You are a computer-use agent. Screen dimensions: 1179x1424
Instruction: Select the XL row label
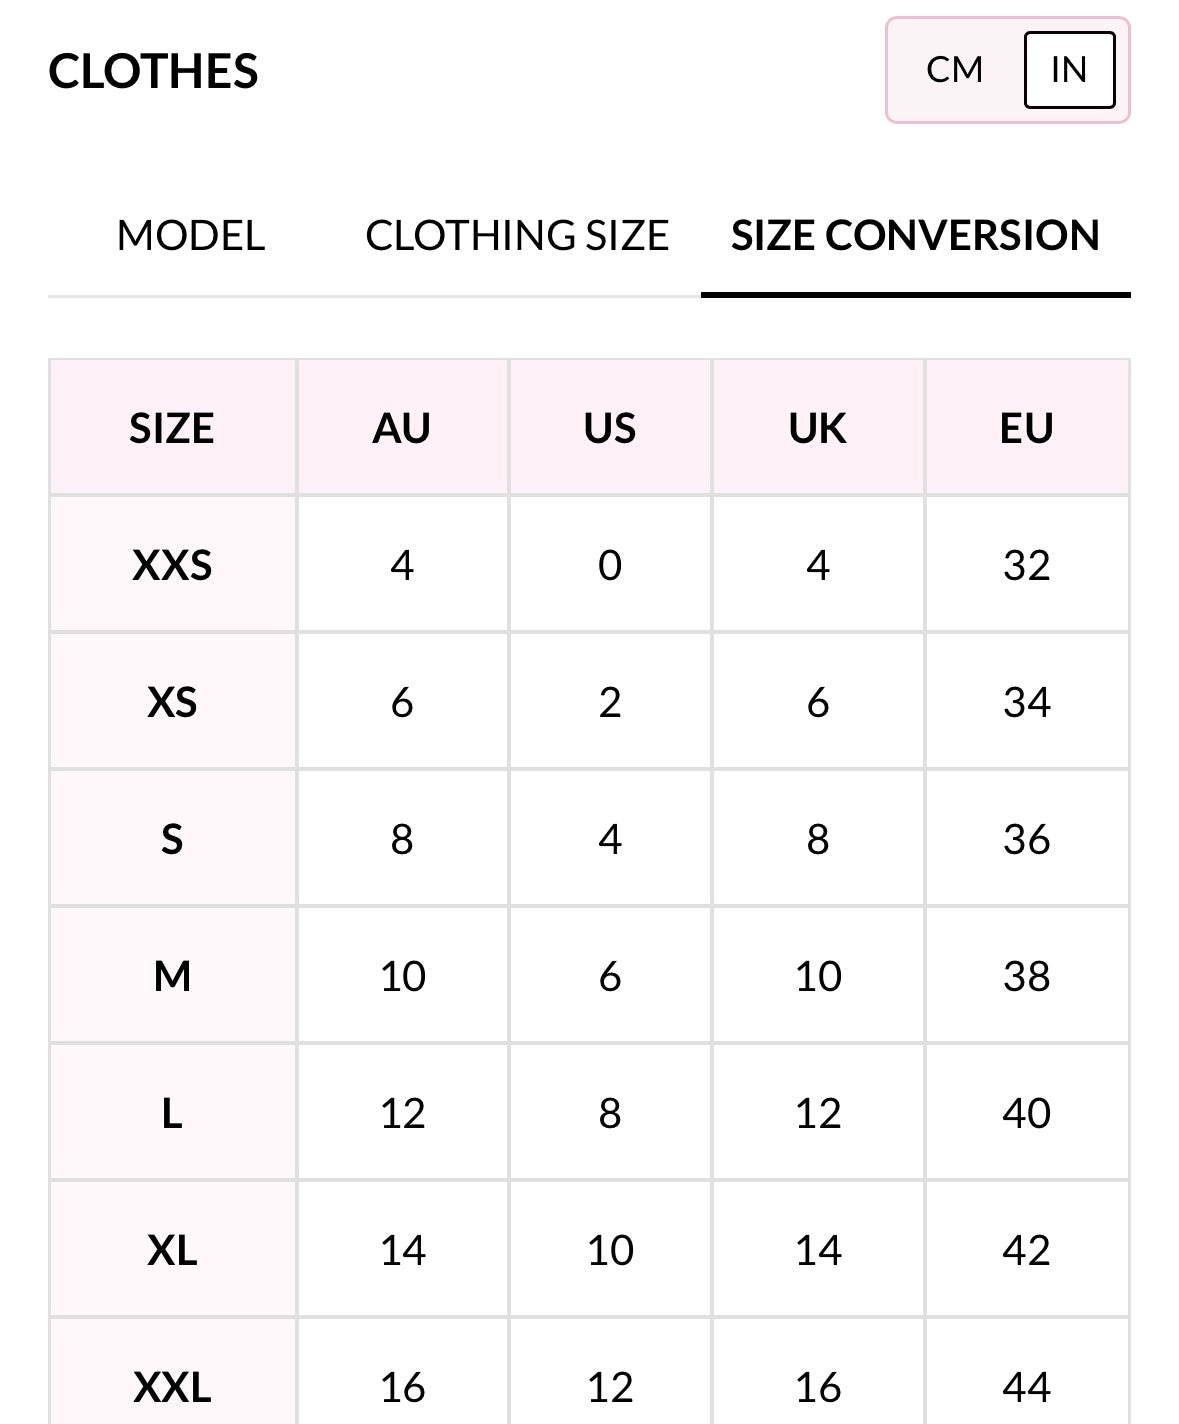(x=172, y=1250)
